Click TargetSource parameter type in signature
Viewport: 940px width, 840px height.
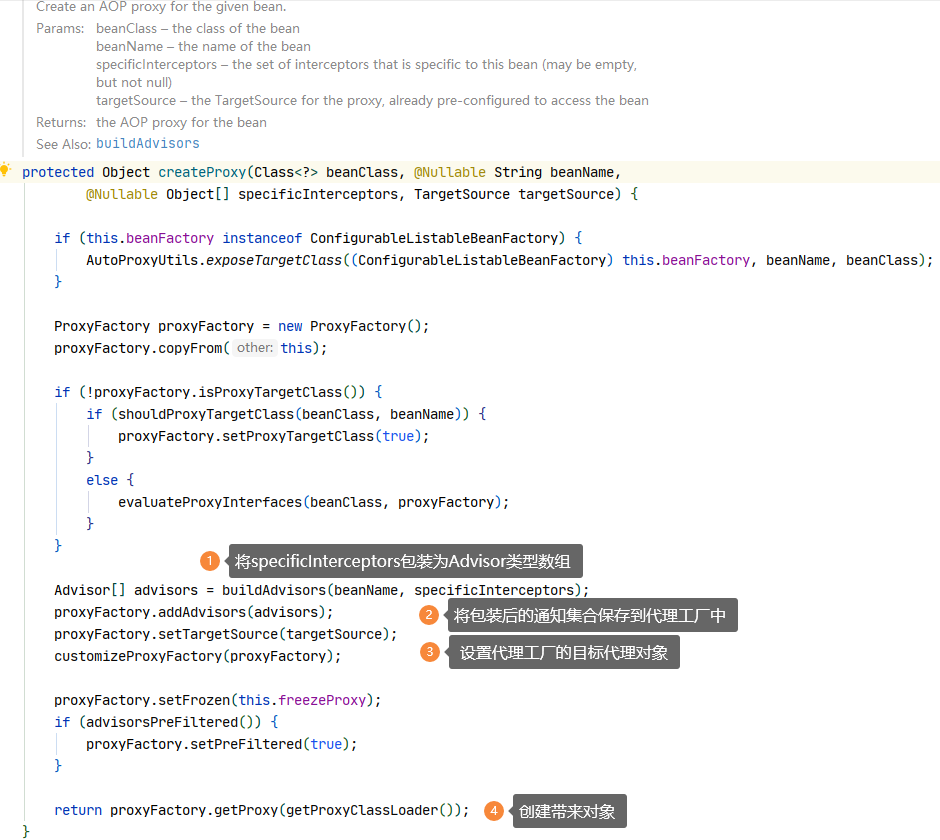click(x=462, y=195)
